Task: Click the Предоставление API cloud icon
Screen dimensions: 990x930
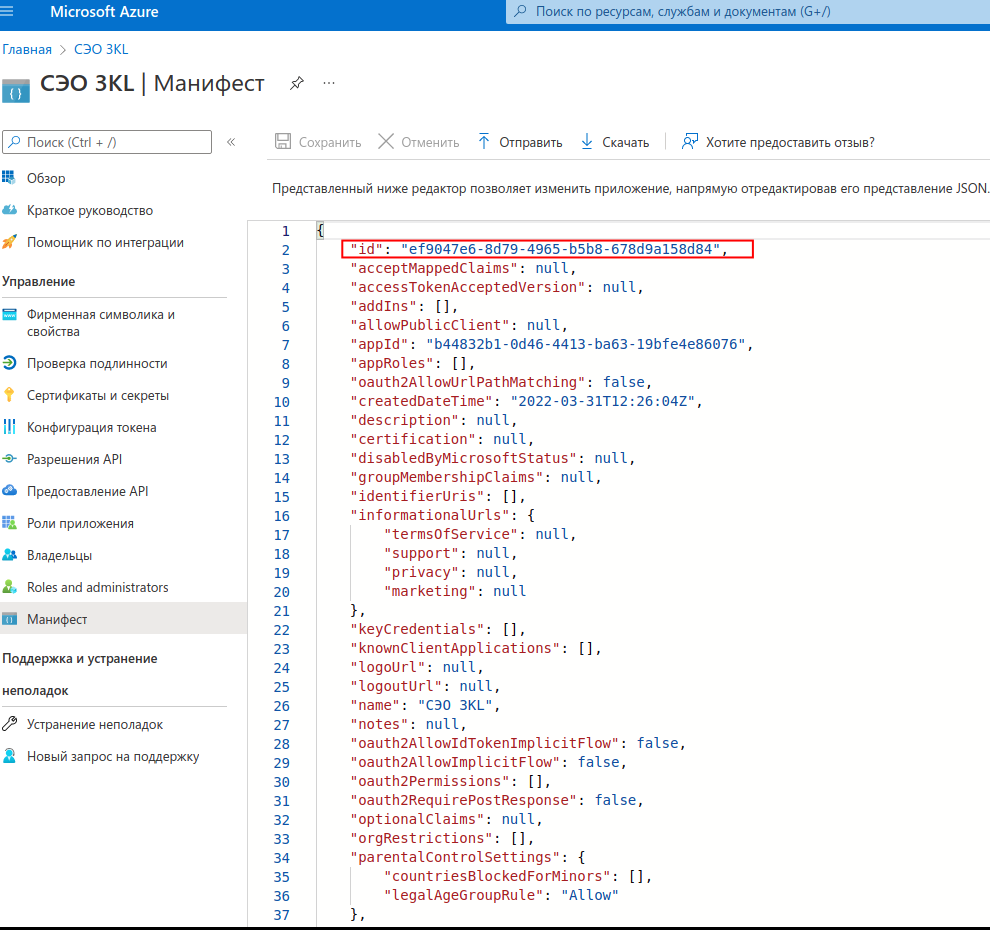Action: (9, 490)
